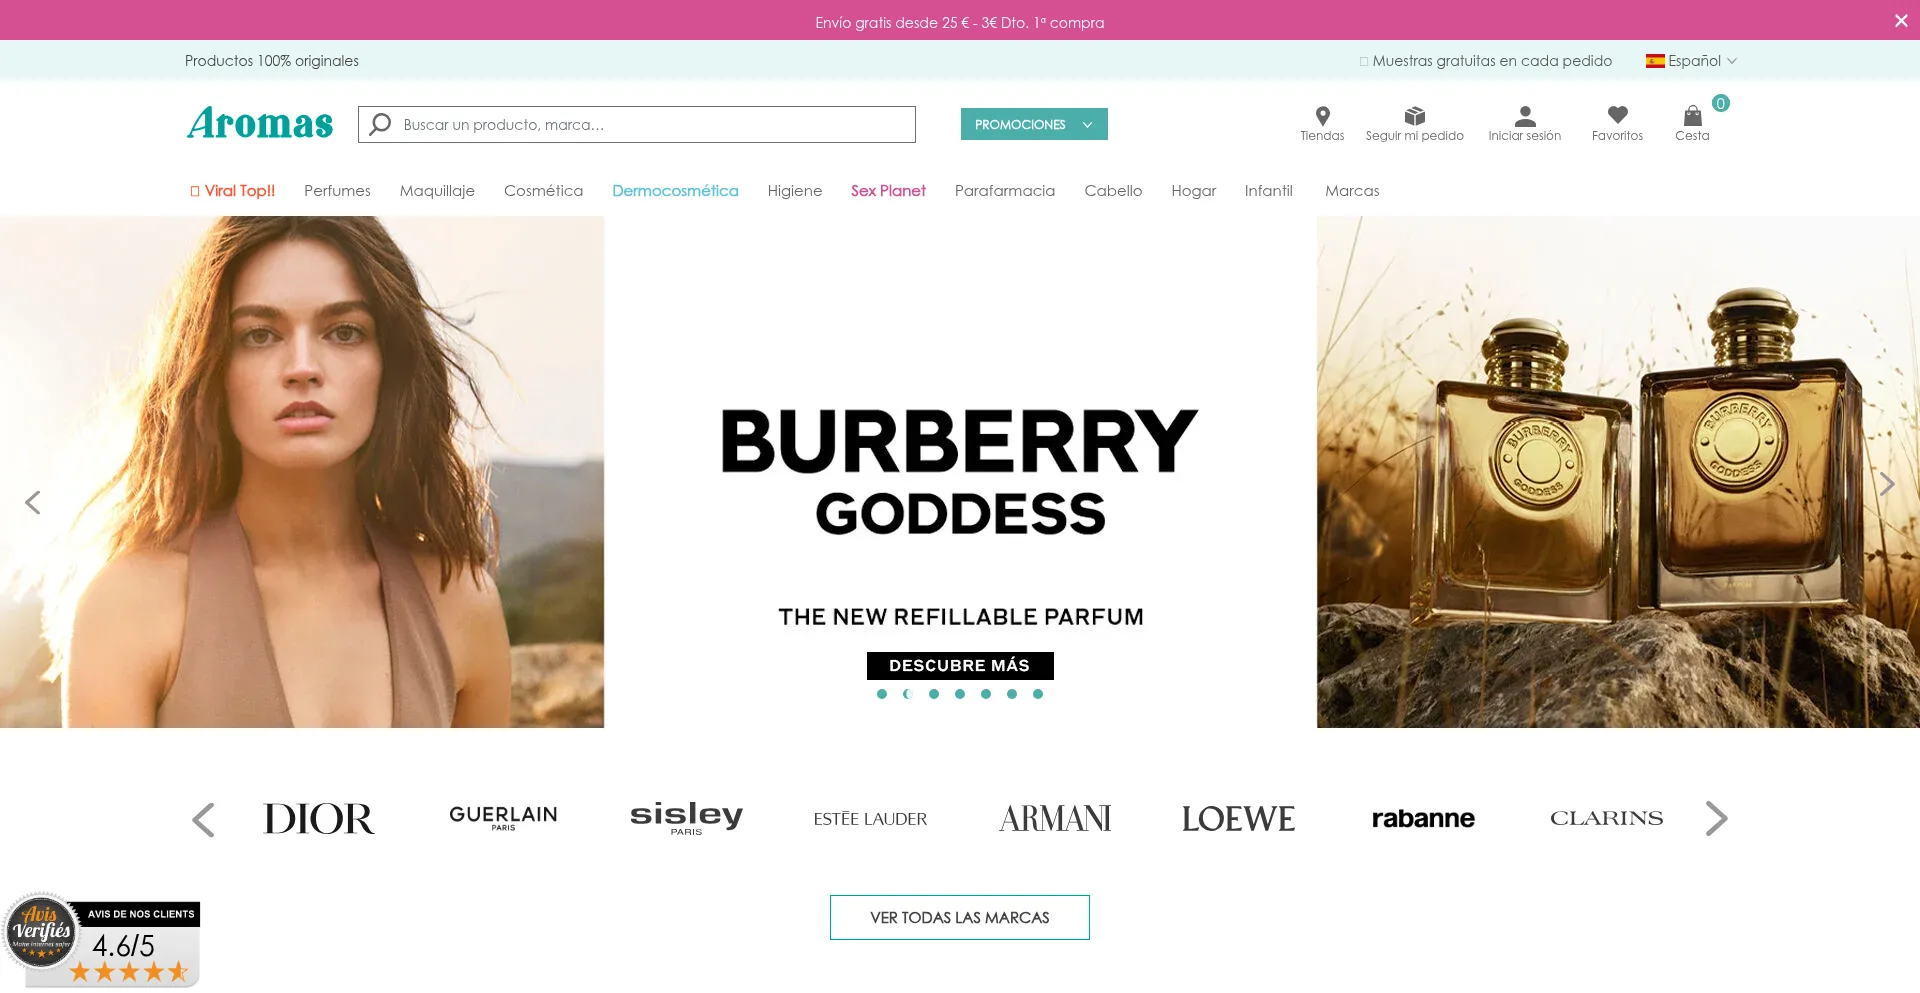The height and width of the screenshot is (993, 1920).
Task: Click the magnifying glass search icon
Action: click(x=380, y=124)
